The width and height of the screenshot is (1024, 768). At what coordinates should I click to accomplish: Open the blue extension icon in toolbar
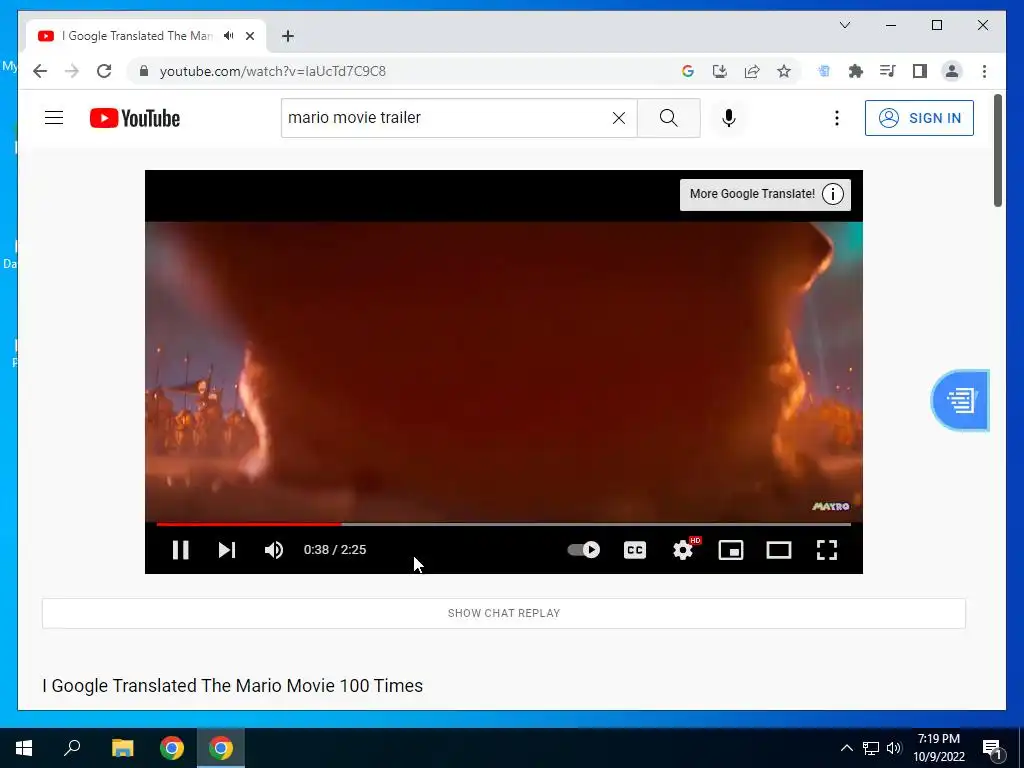[824, 71]
